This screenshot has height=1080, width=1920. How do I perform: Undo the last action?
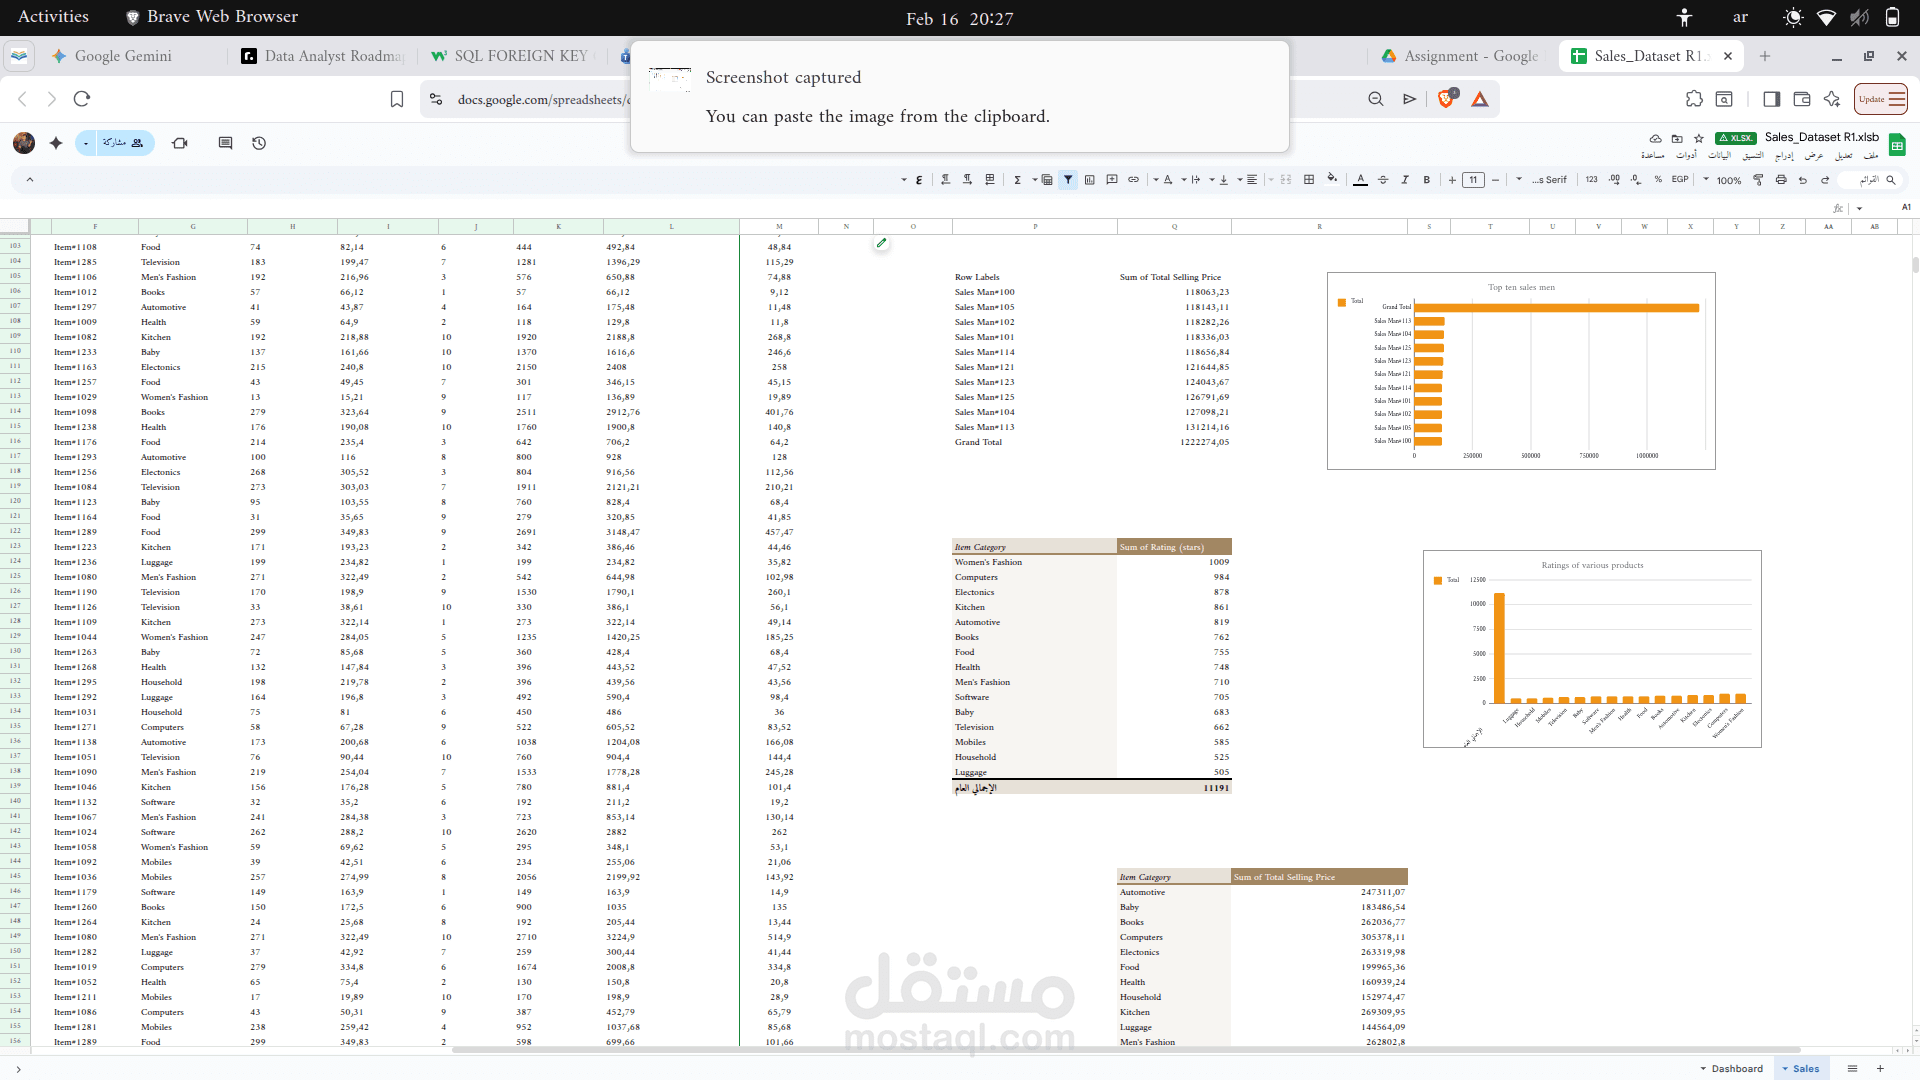(x=1803, y=180)
